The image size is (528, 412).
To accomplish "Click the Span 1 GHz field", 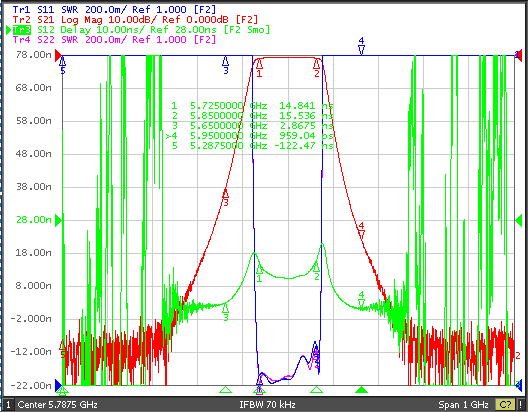I will (463, 404).
